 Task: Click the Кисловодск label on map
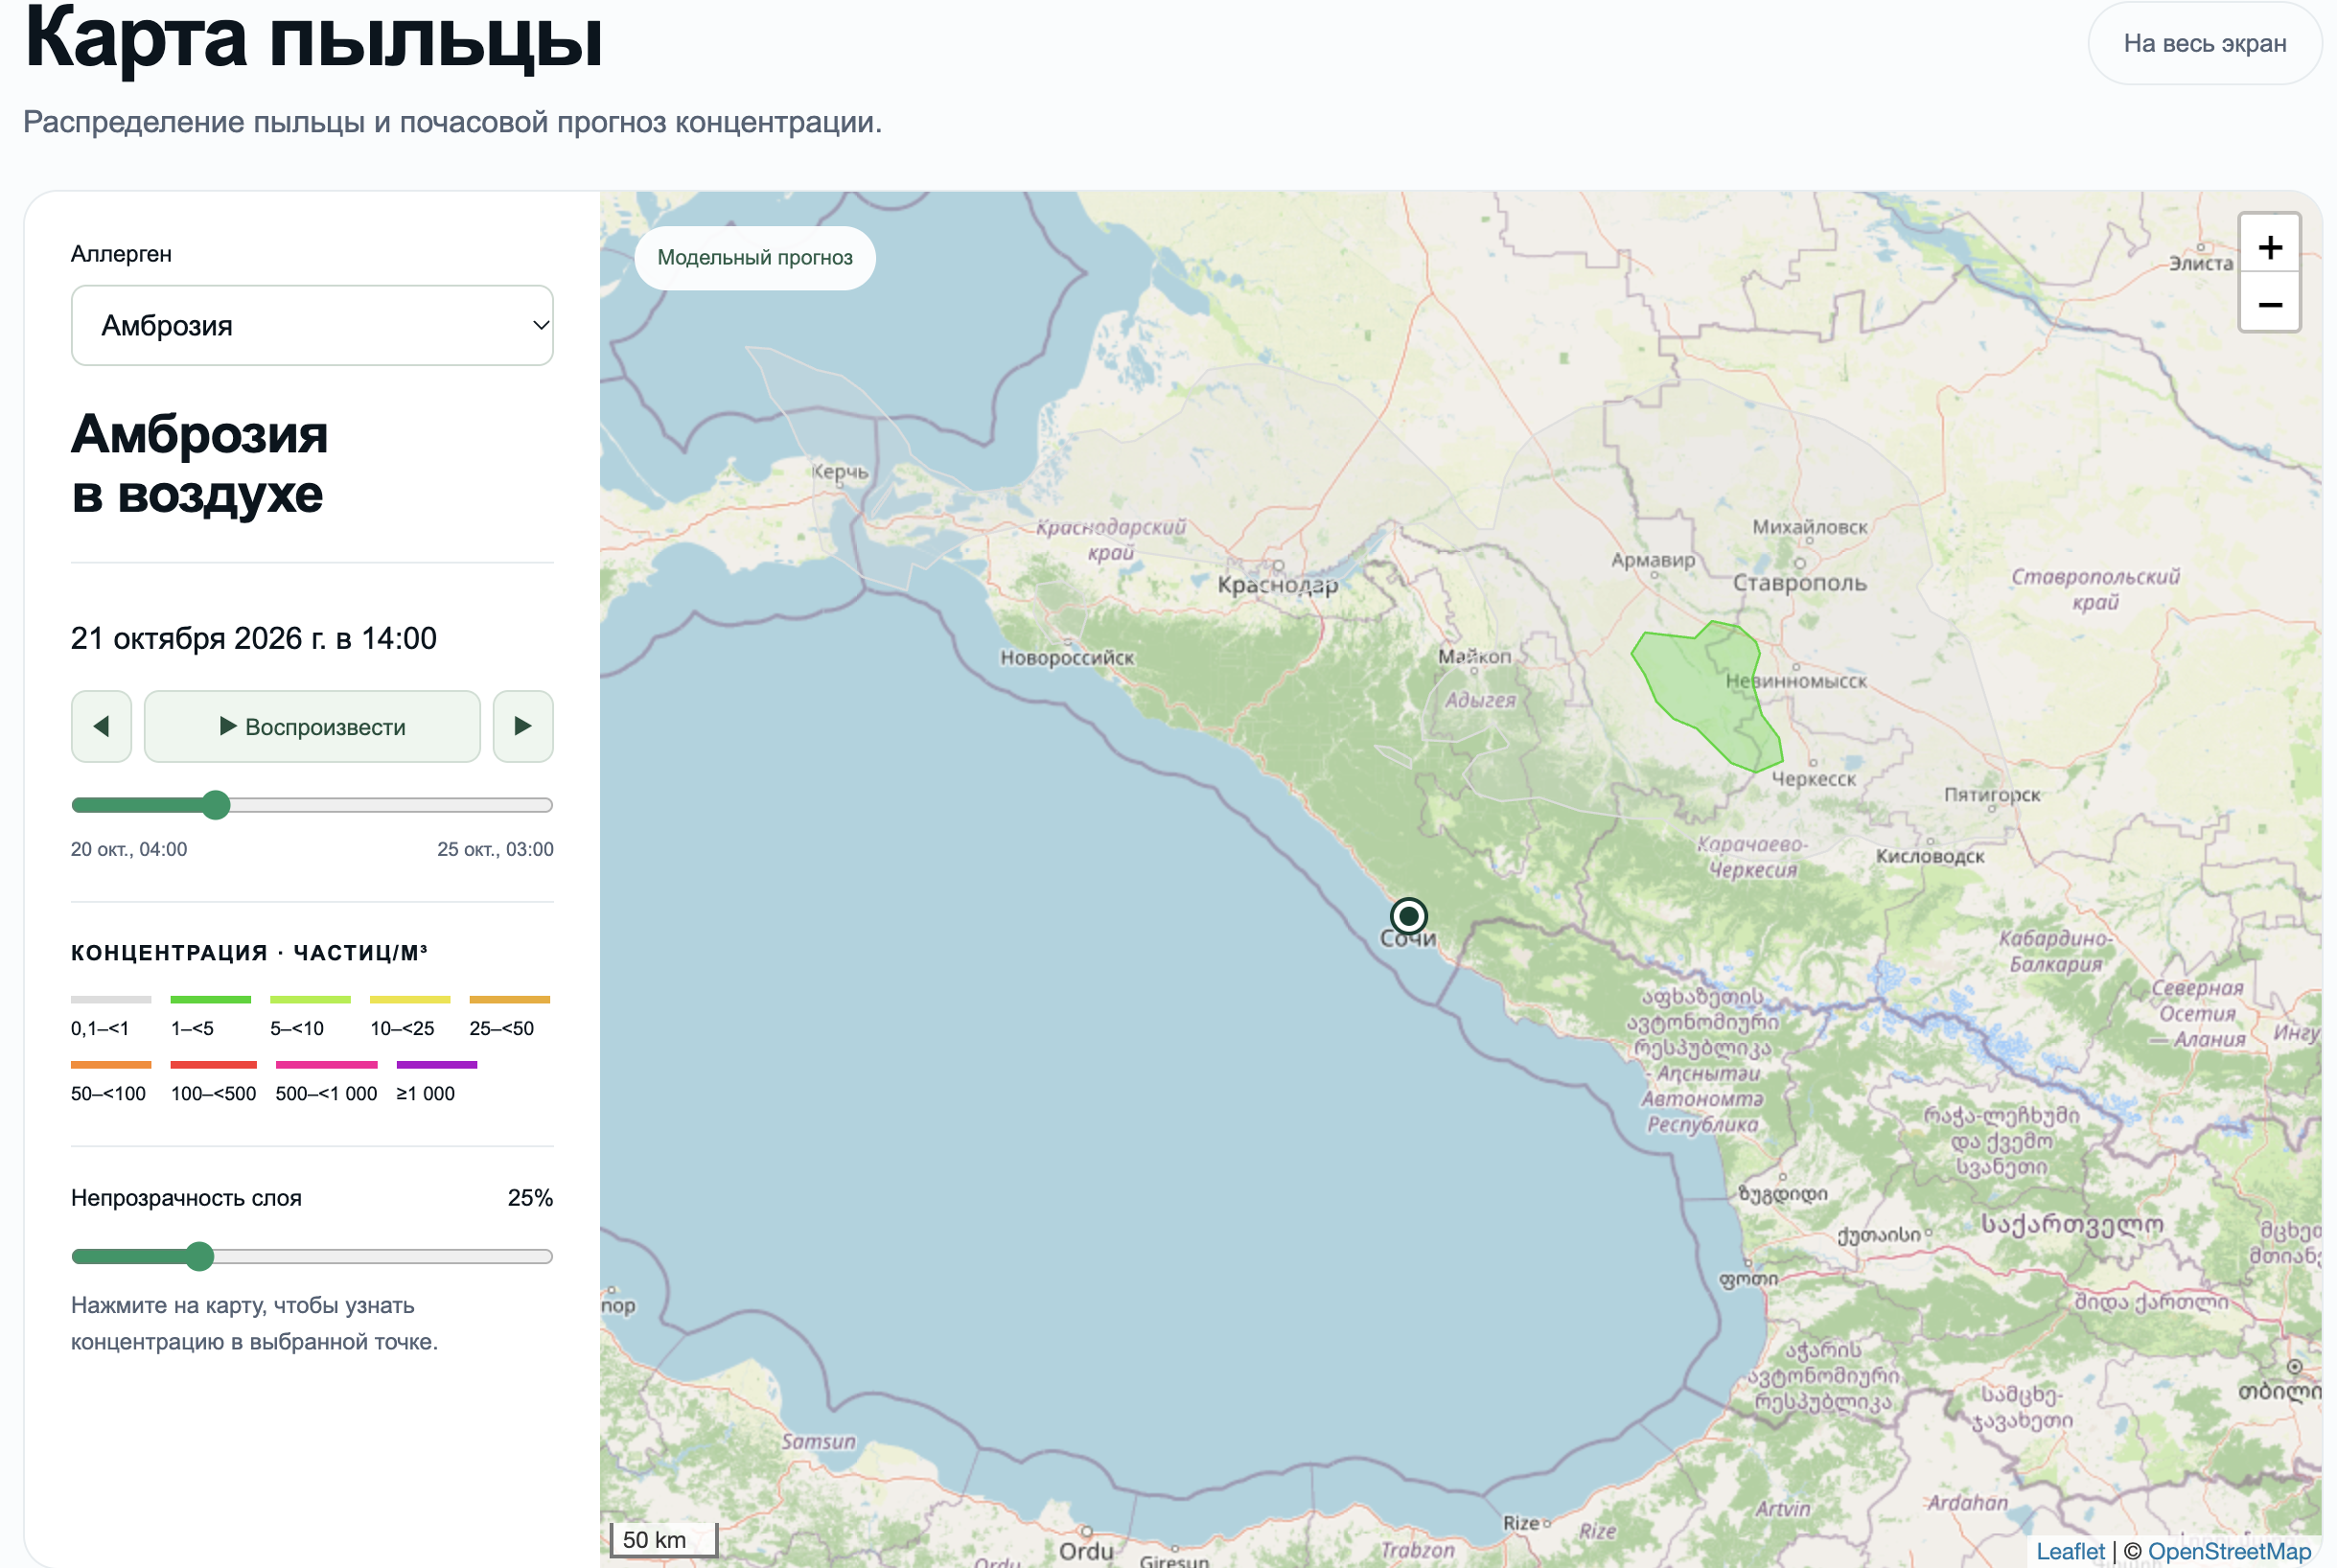pos(1930,856)
